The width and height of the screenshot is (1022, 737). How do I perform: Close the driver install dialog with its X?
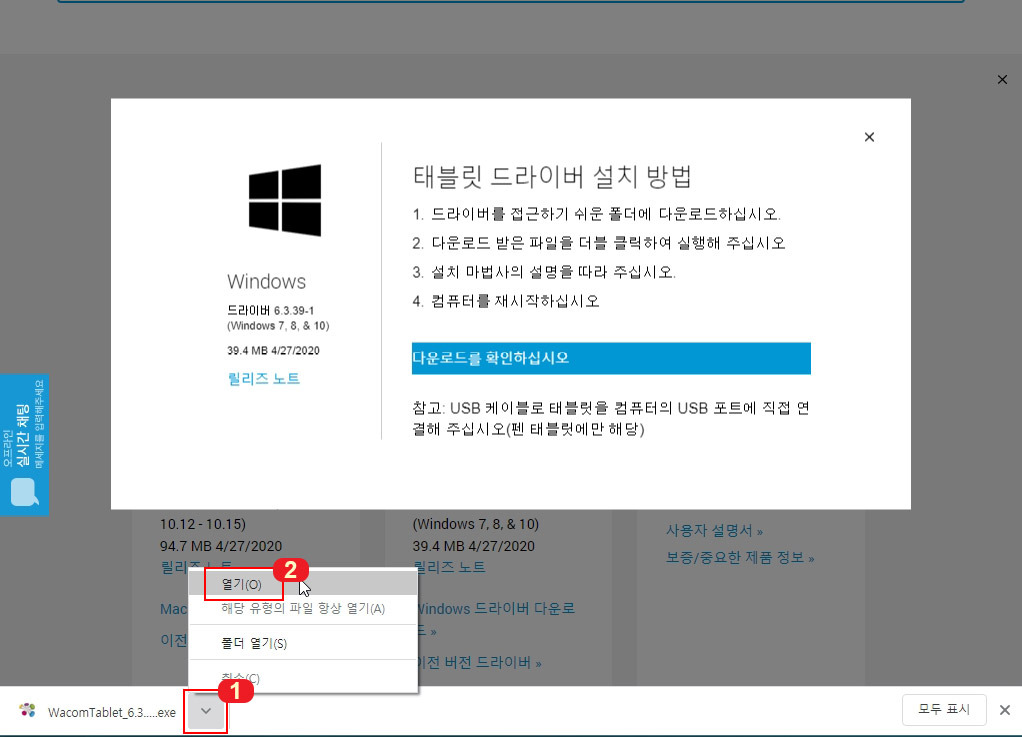(x=869, y=137)
